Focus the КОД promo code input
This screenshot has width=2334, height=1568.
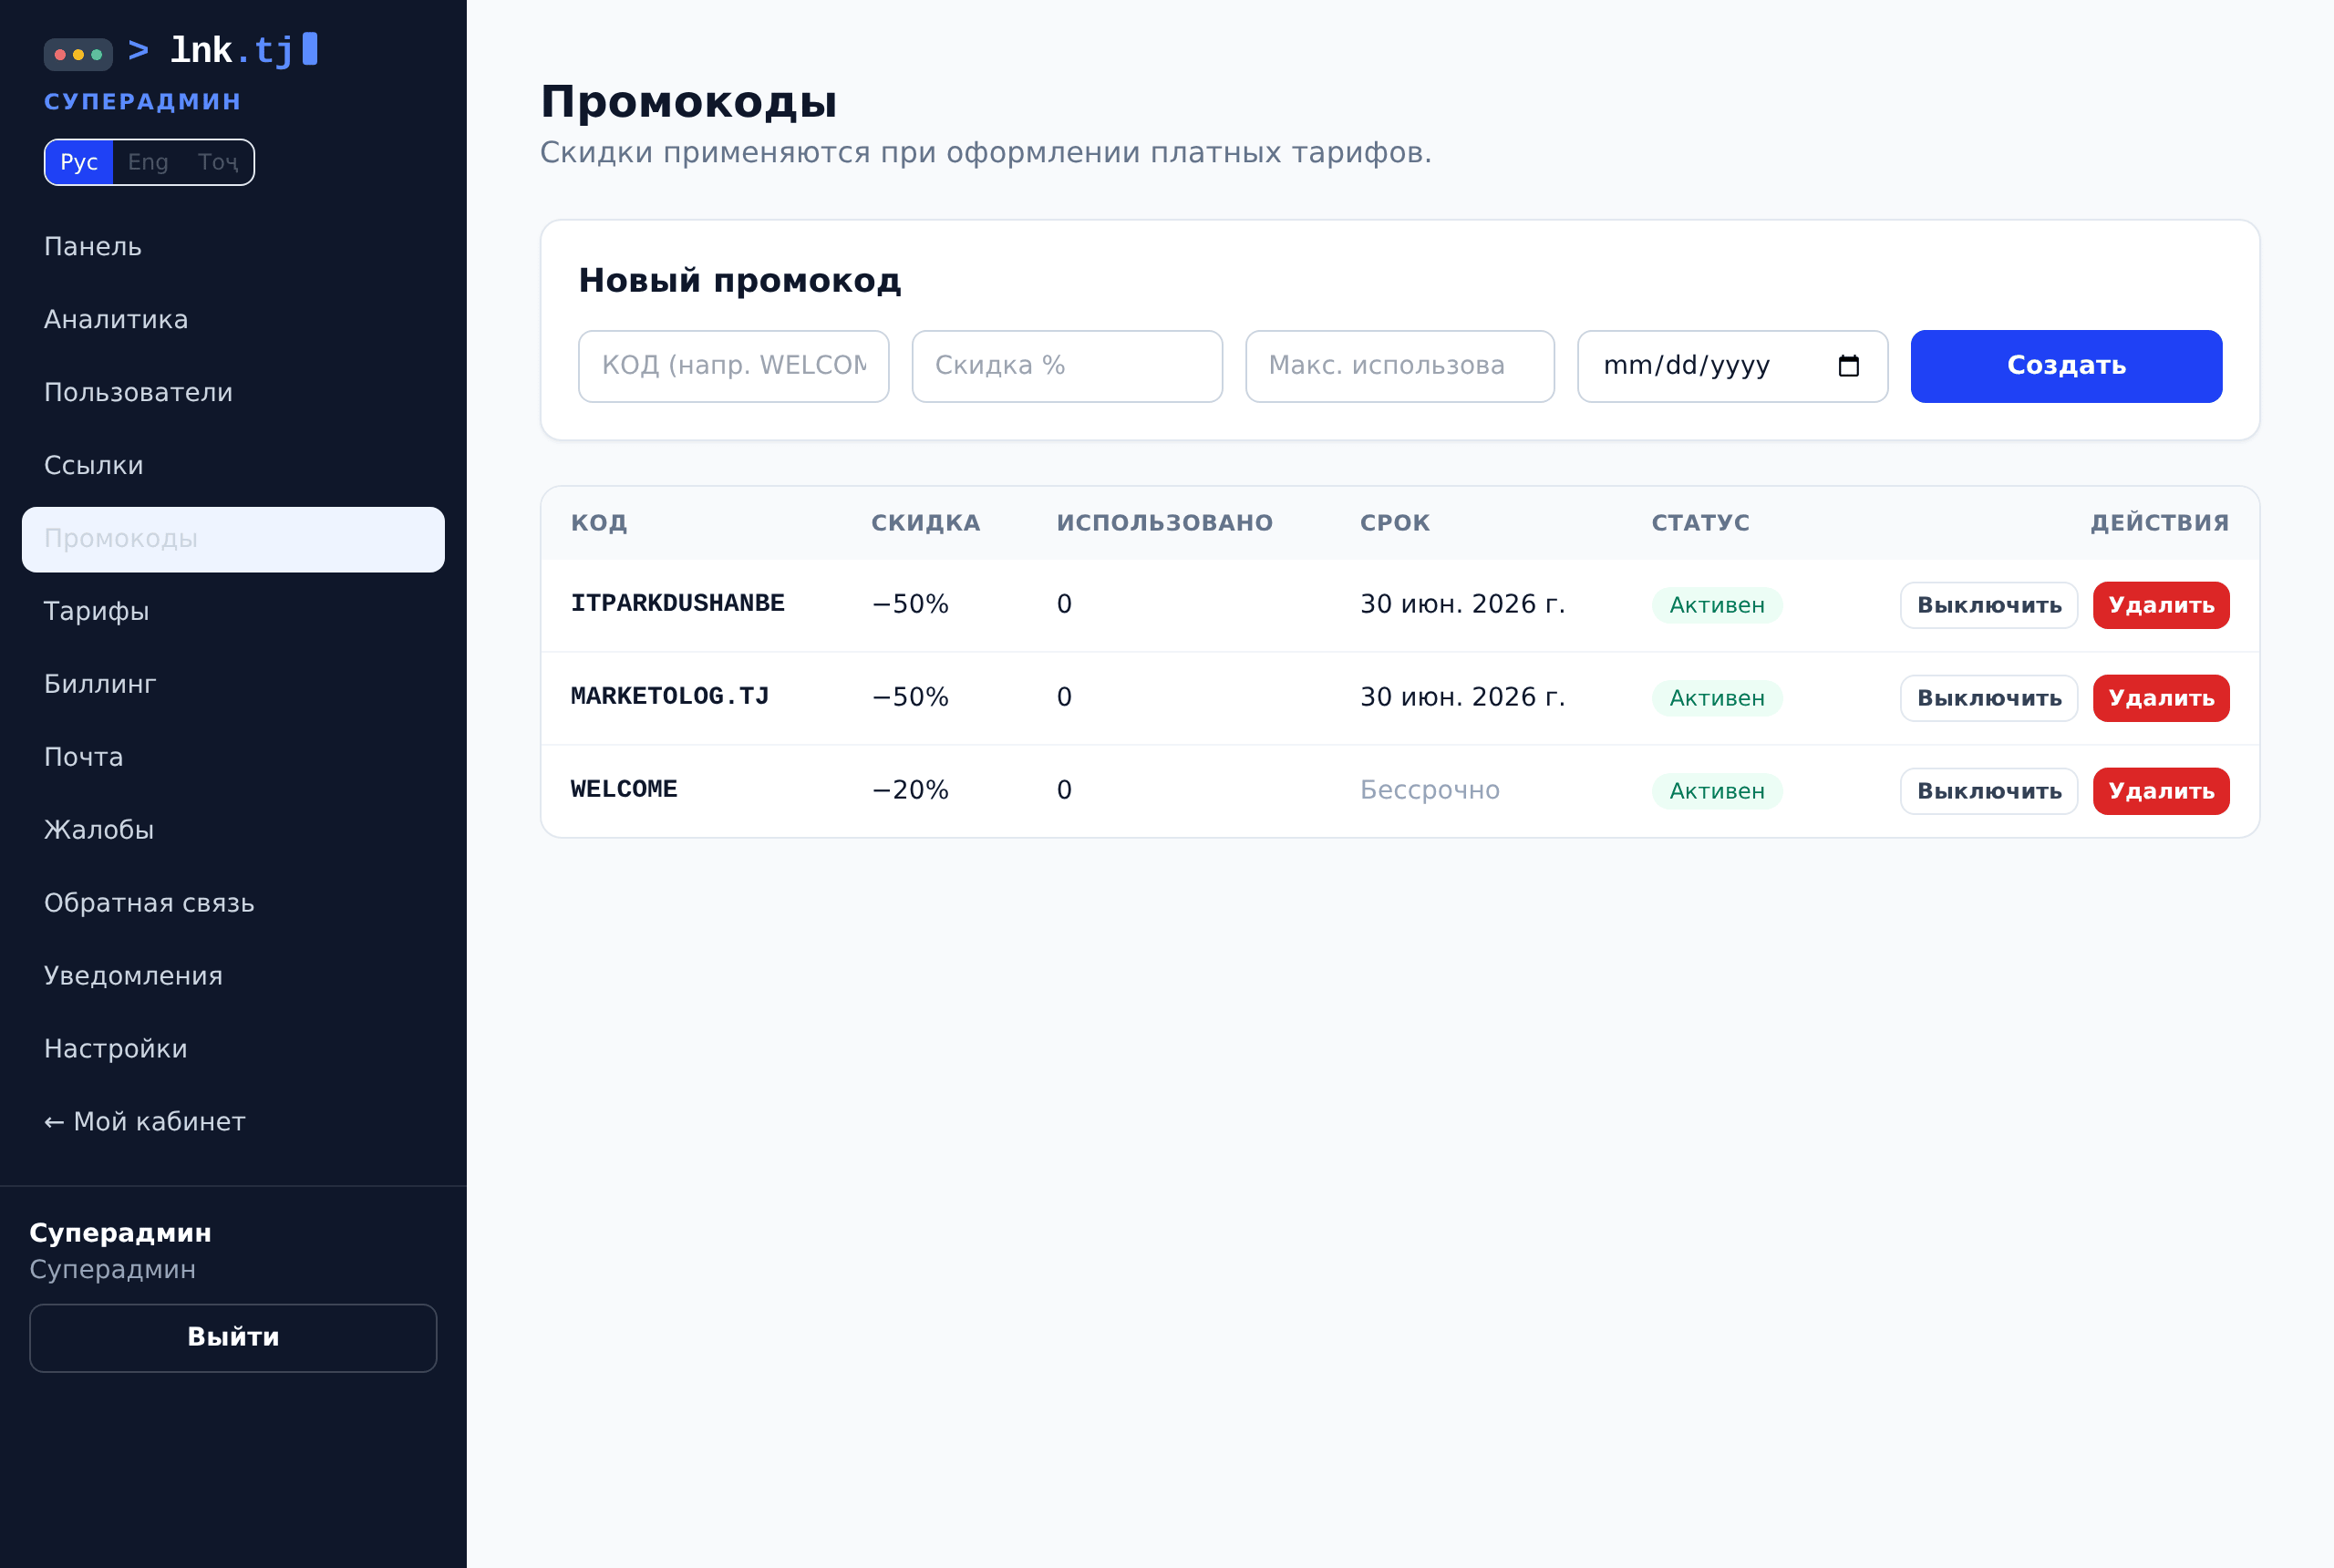pyautogui.click(x=733, y=366)
